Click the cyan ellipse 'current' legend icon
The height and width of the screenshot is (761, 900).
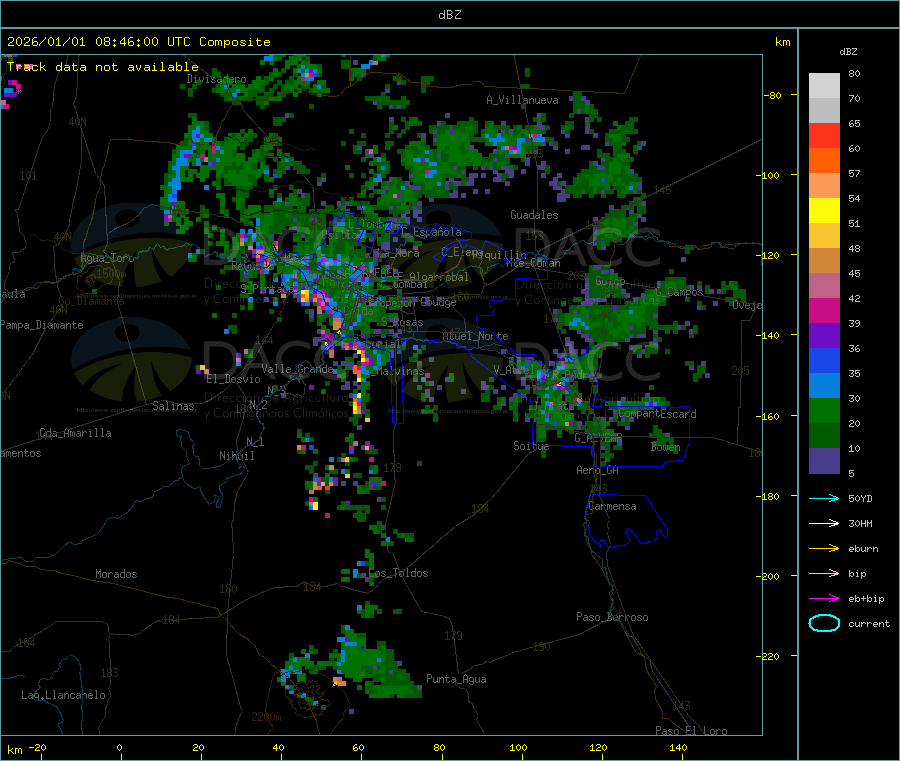coord(824,623)
